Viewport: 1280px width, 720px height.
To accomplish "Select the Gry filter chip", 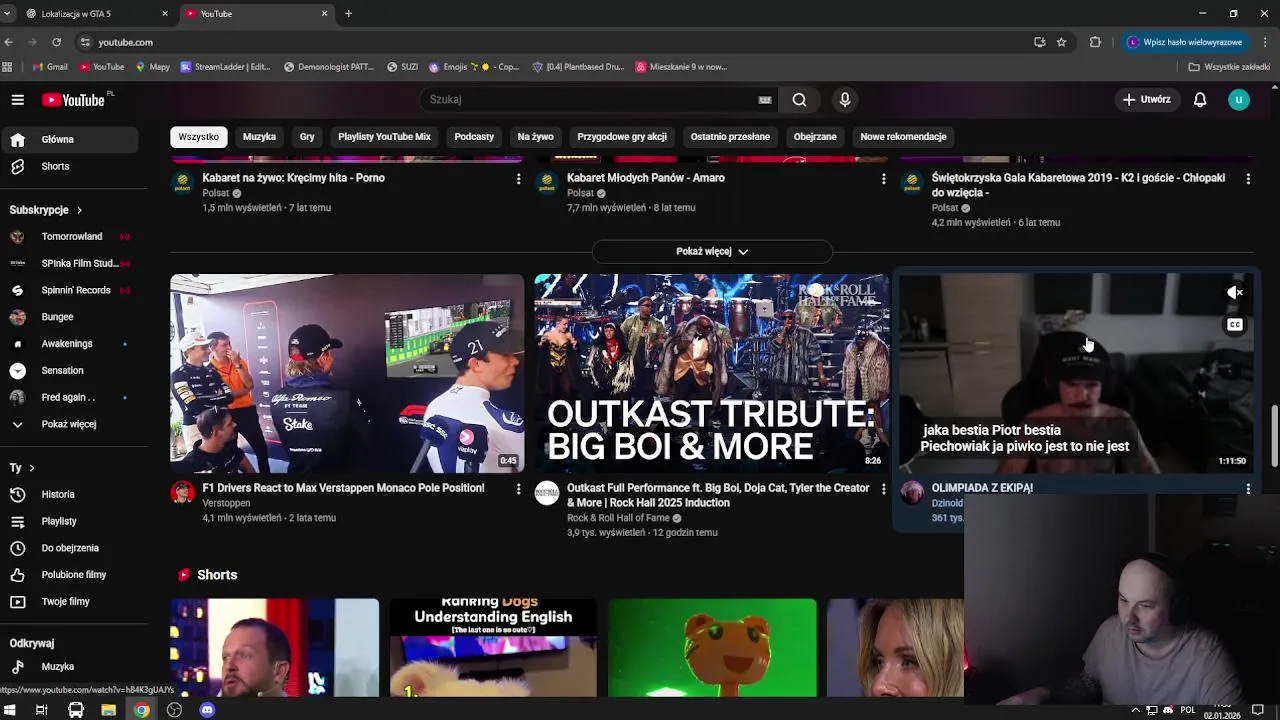I will tap(307, 136).
